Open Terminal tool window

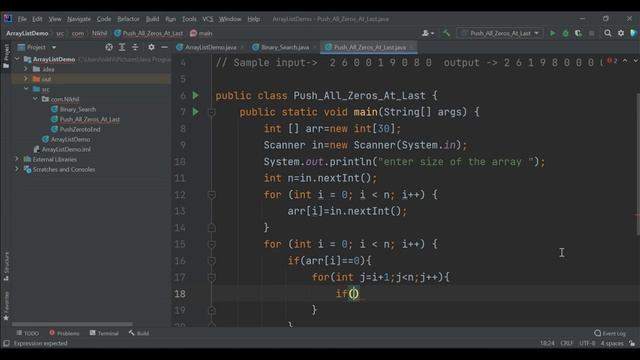click(104, 333)
